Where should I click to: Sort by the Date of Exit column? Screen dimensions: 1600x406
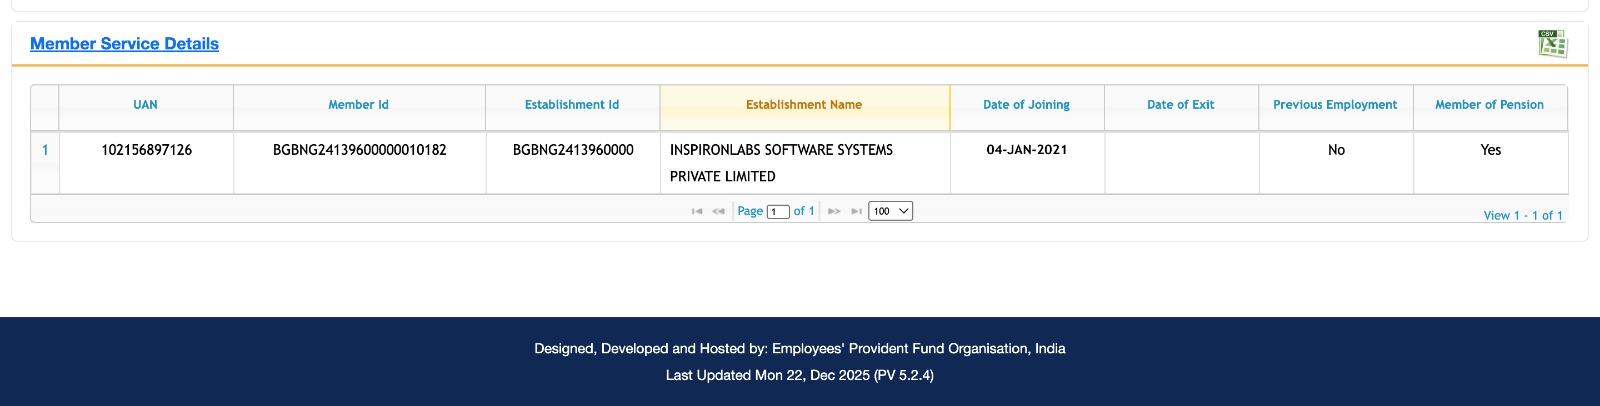(1180, 105)
